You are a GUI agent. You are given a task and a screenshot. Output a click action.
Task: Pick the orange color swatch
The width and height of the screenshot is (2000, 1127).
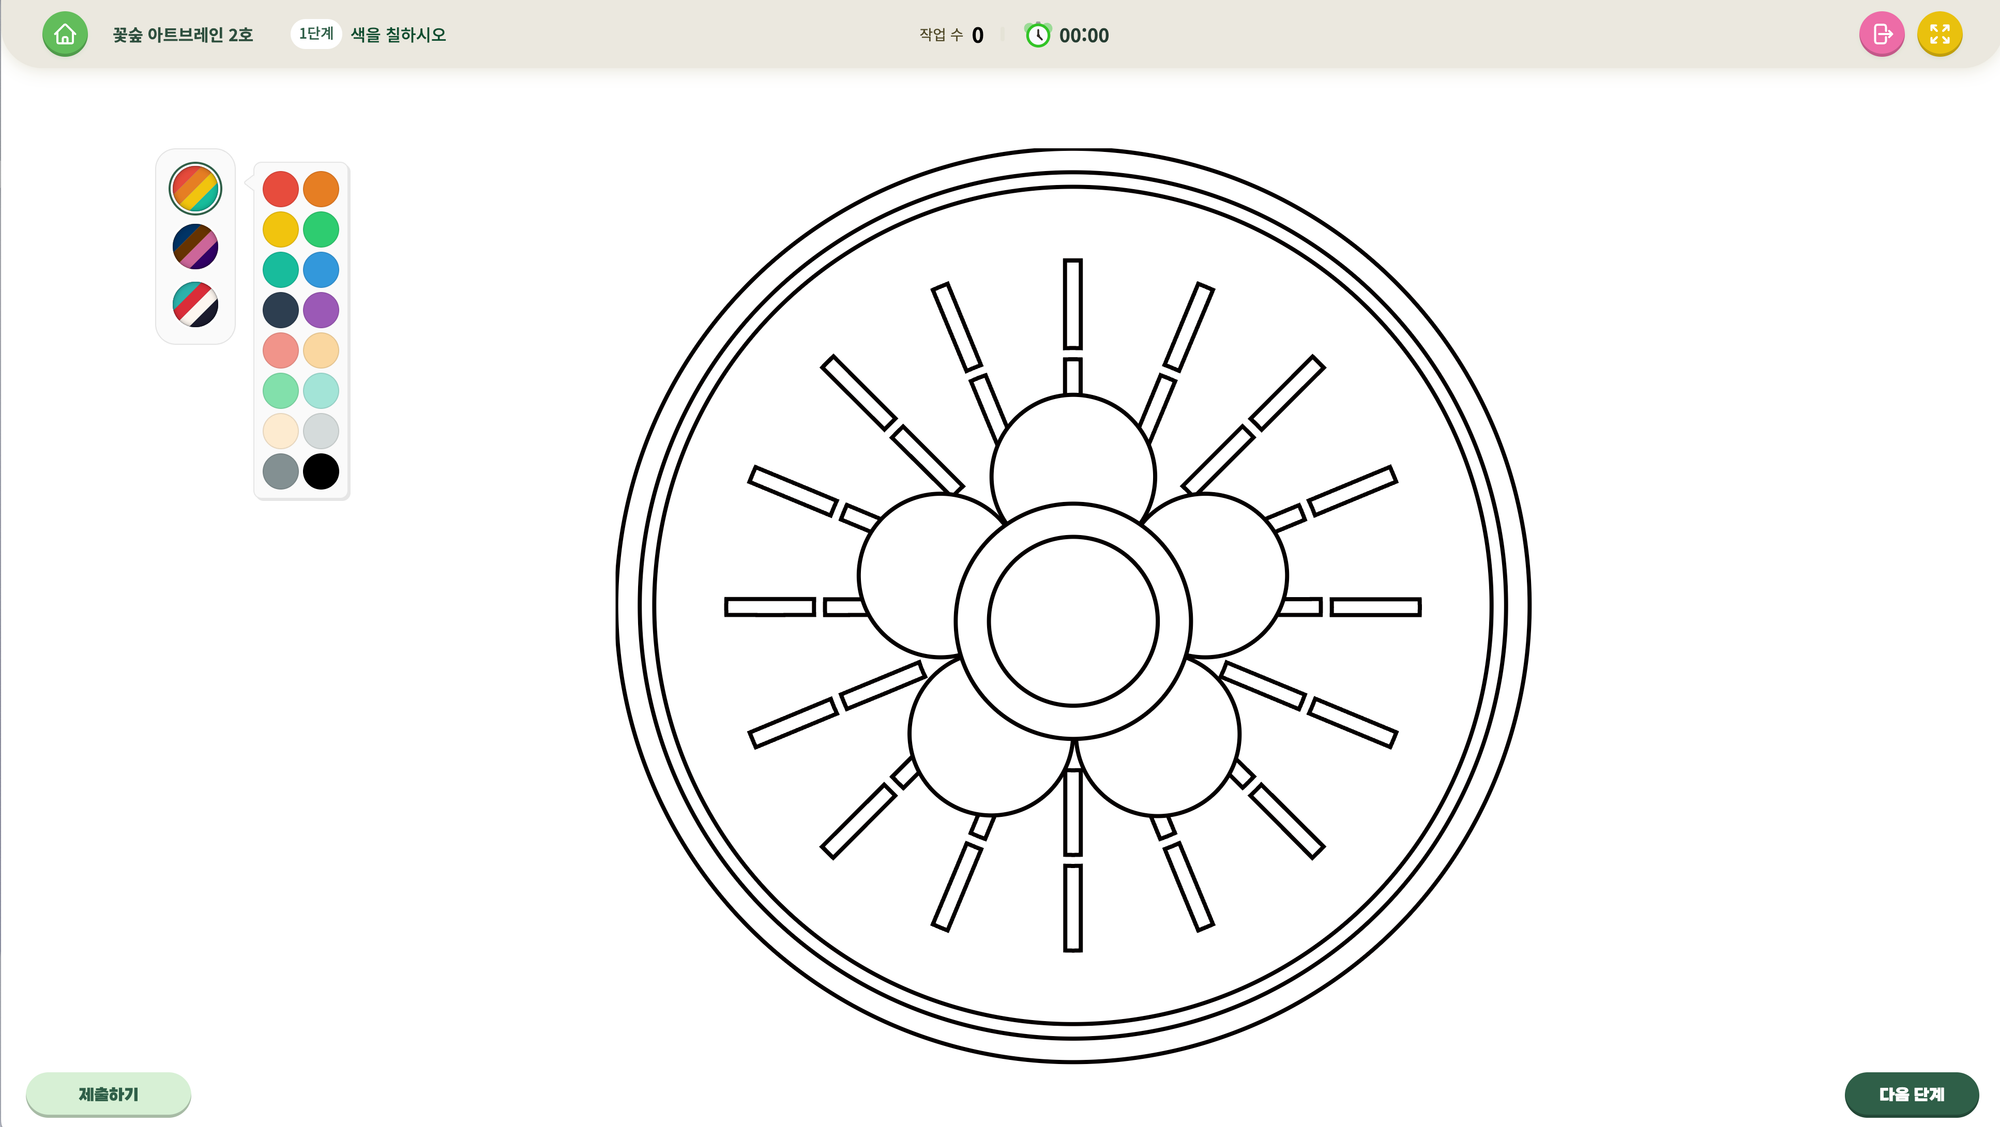(x=321, y=189)
